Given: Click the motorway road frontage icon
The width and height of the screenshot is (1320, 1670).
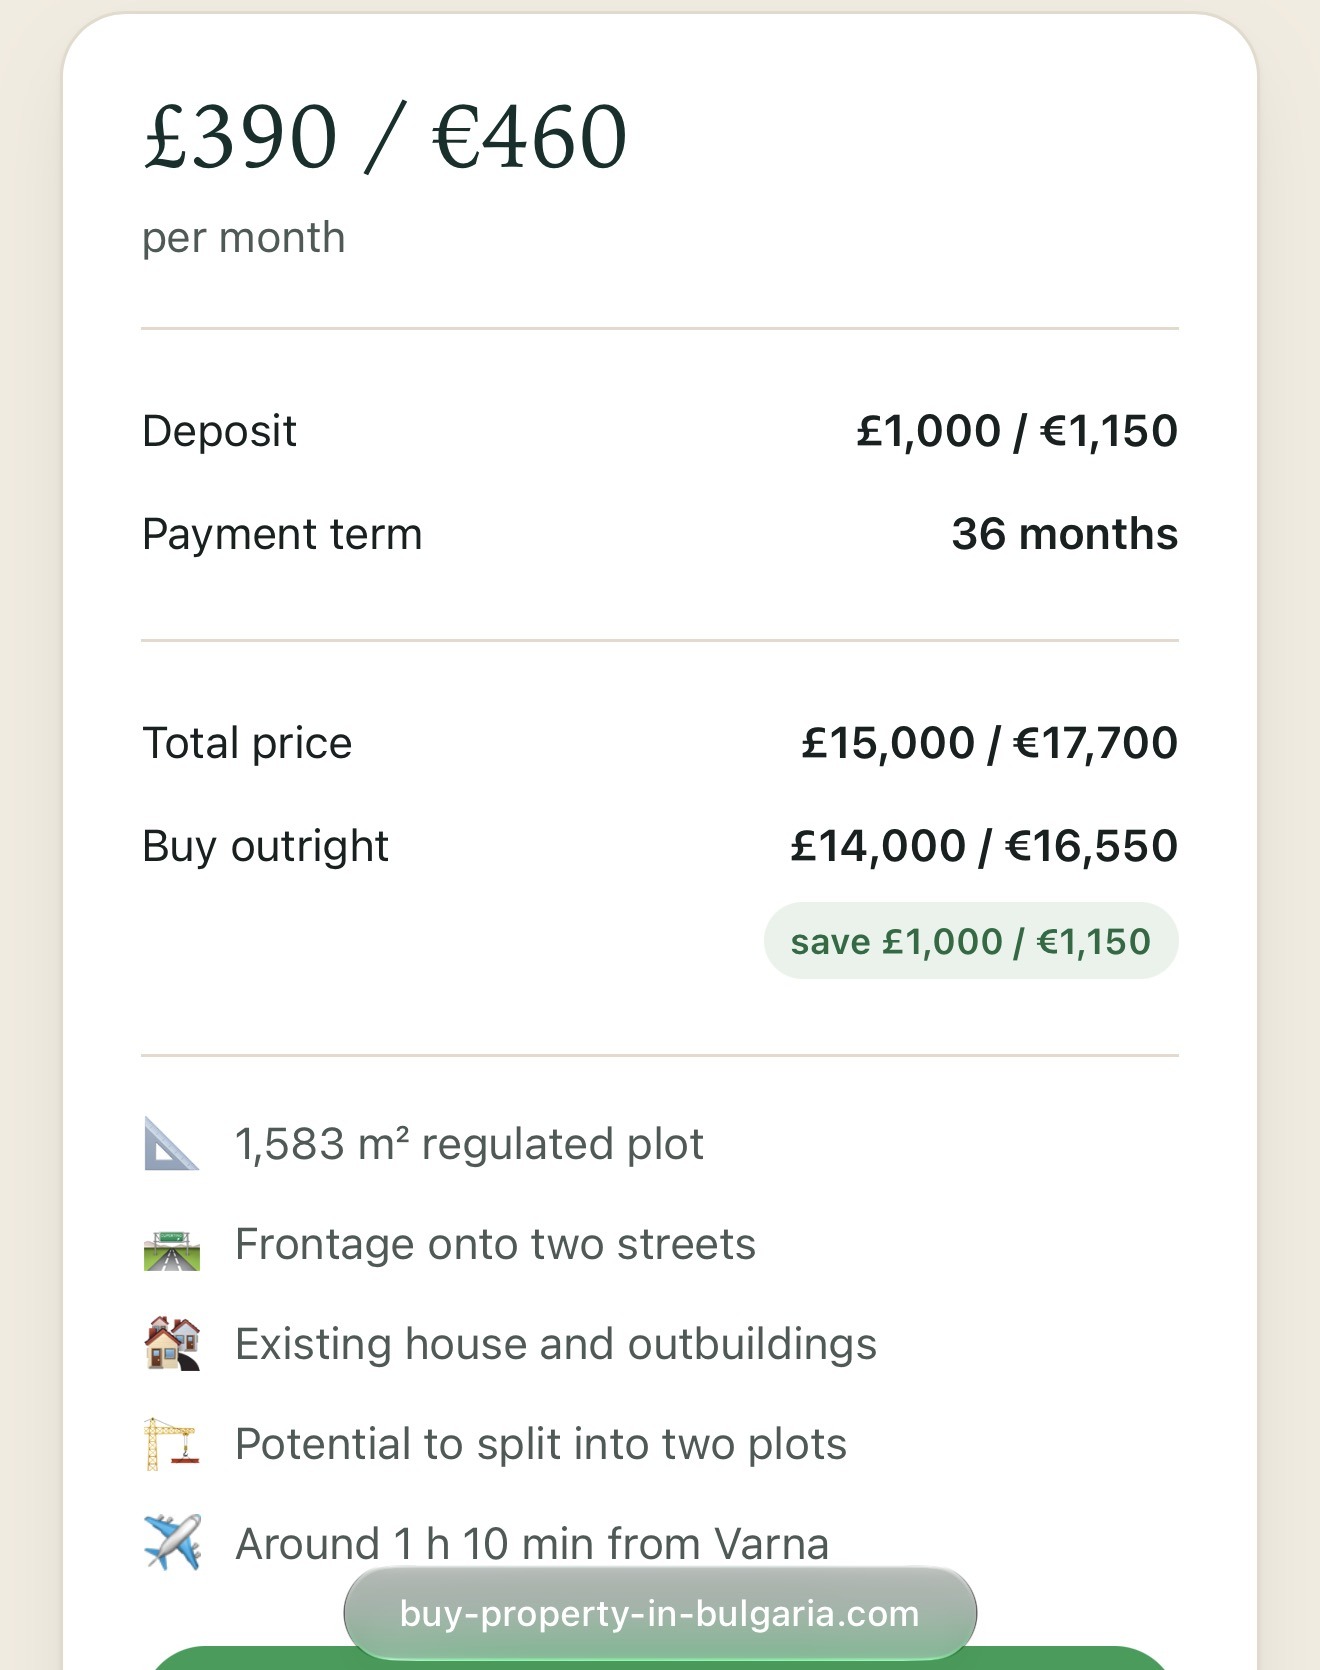Looking at the screenshot, I should [x=172, y=1248].
